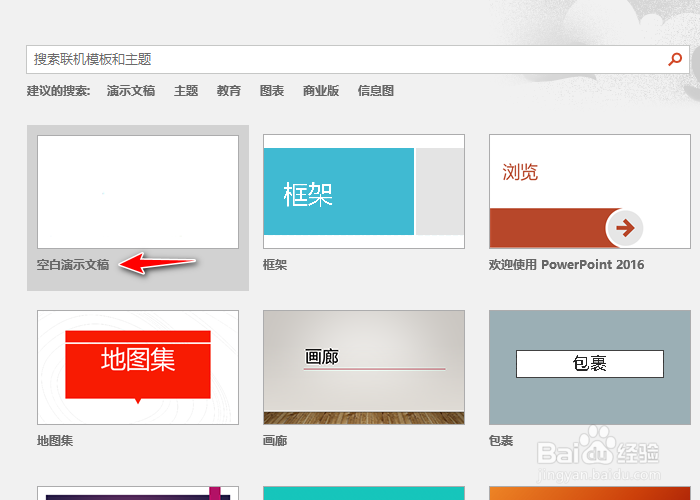
Task: Click the search magnifier icon
Action: [675, 59]
